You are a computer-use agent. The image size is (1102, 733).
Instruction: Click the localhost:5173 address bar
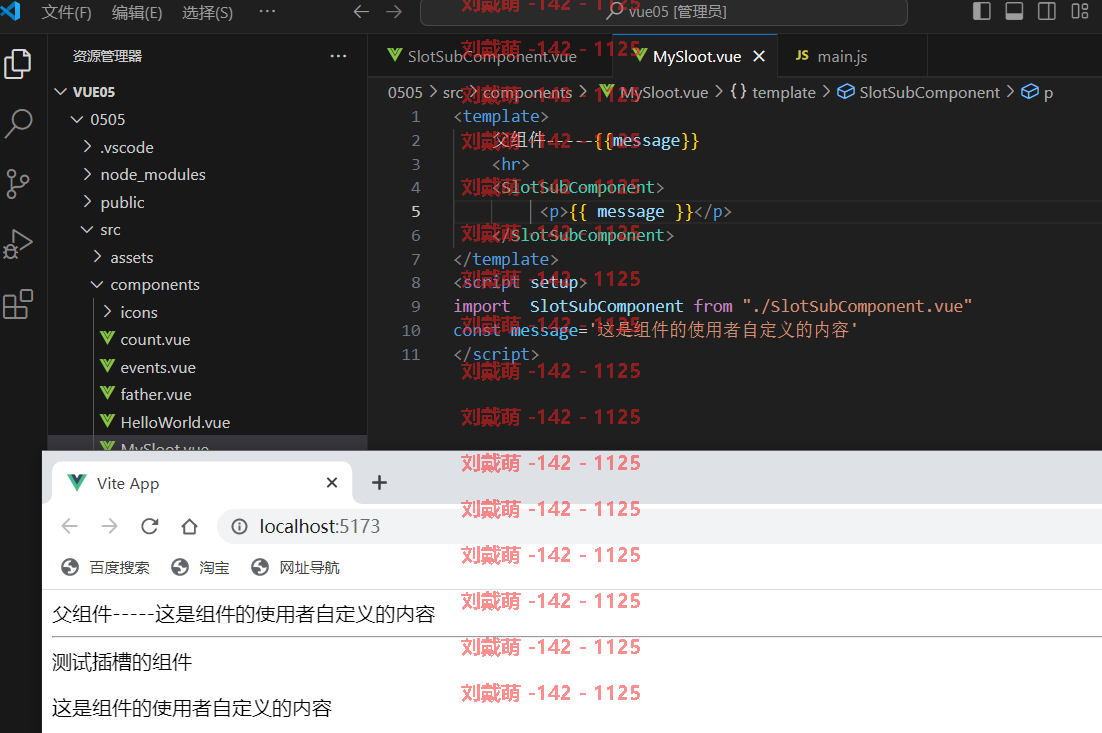pos(659,526)
